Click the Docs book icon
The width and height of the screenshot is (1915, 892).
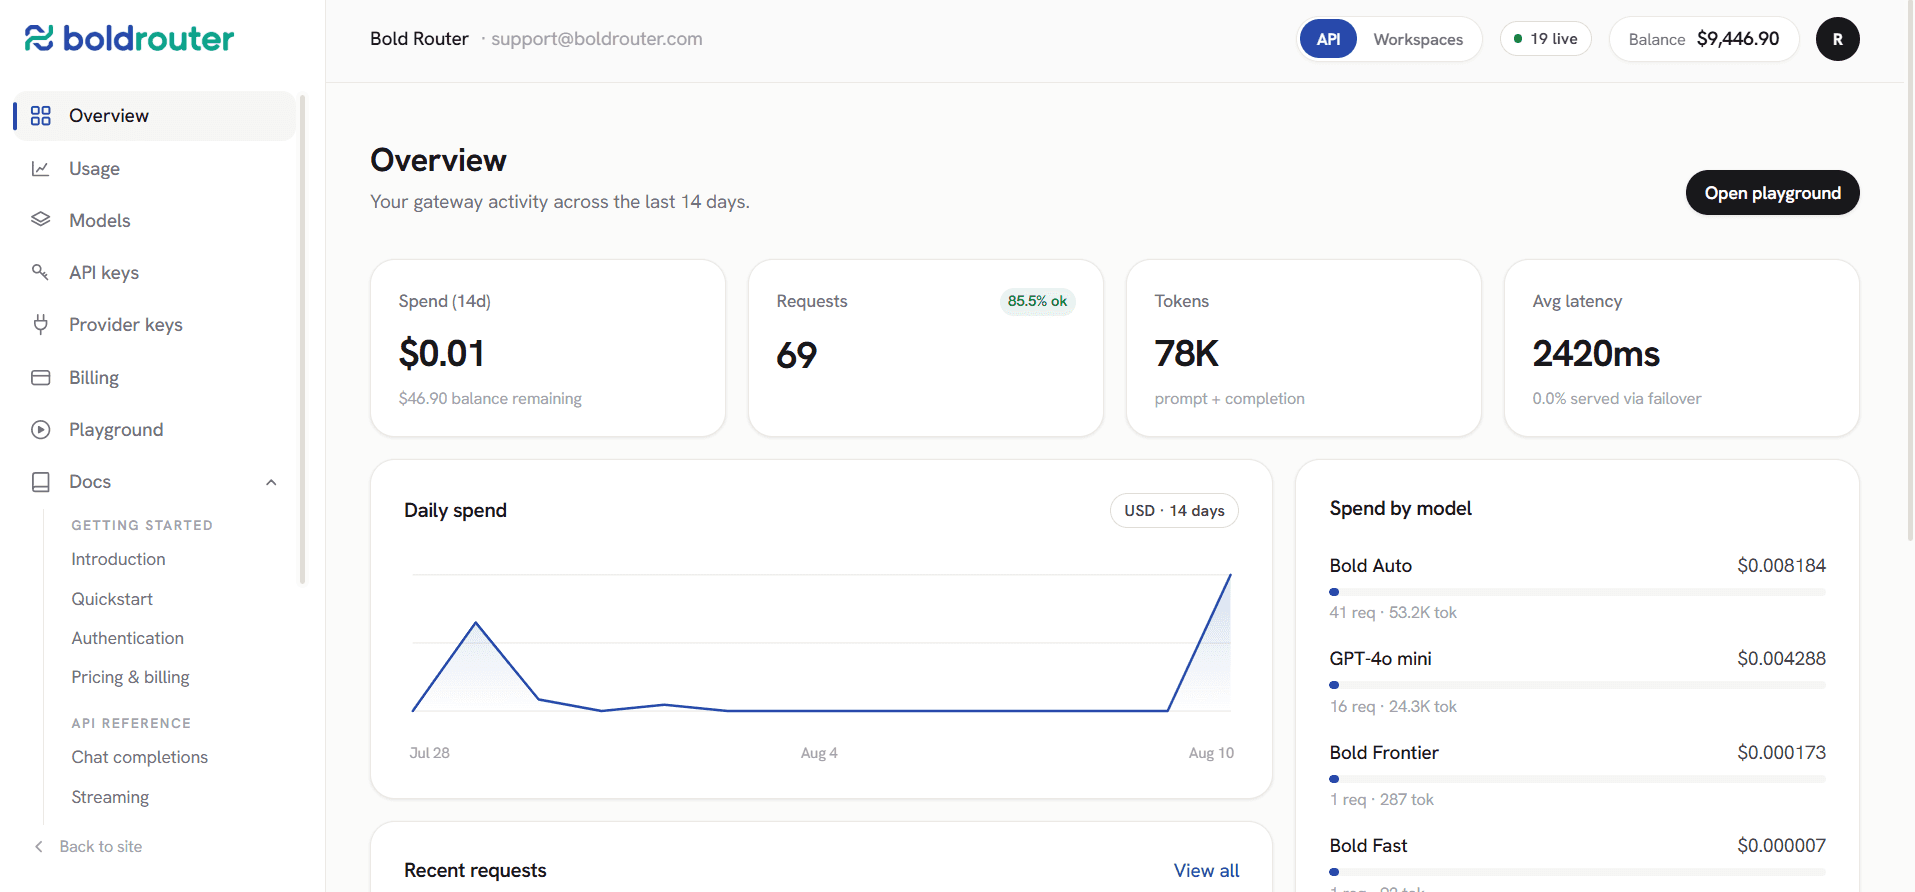[x=40, y=482]
